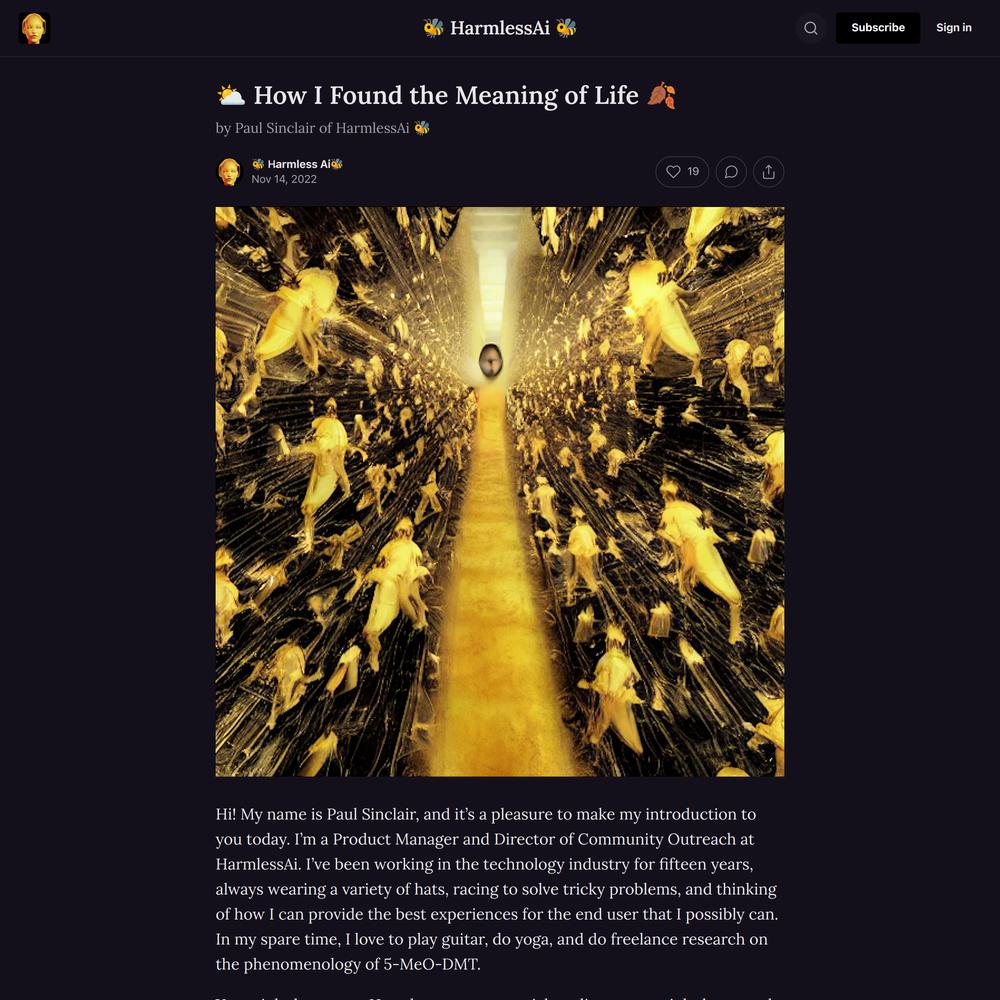
Task: Click the paragraph starting 'Hi! My name is Paul Sinclair'
Action: pos(497,889)
